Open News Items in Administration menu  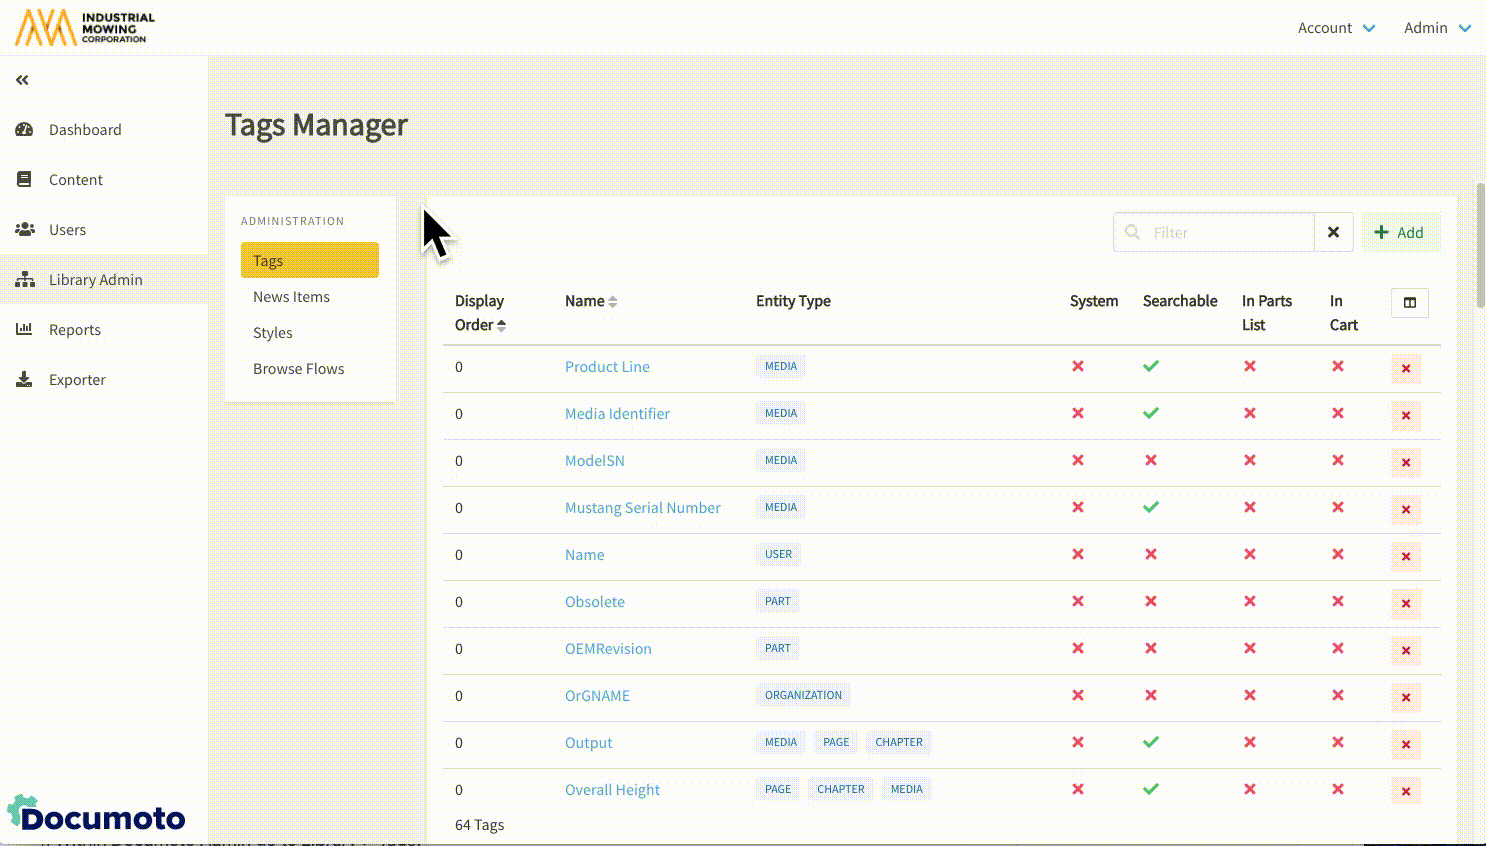(291, 297)
